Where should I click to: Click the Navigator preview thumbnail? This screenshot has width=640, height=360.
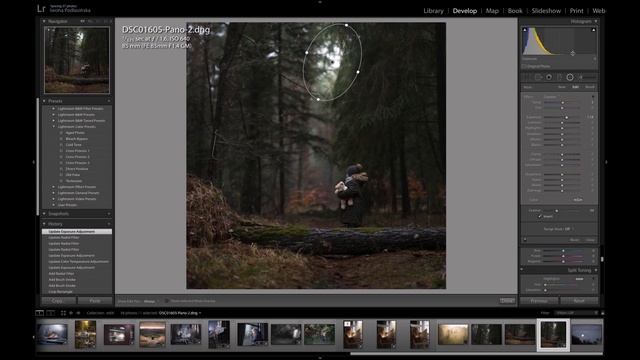click(x=77, y=60)
